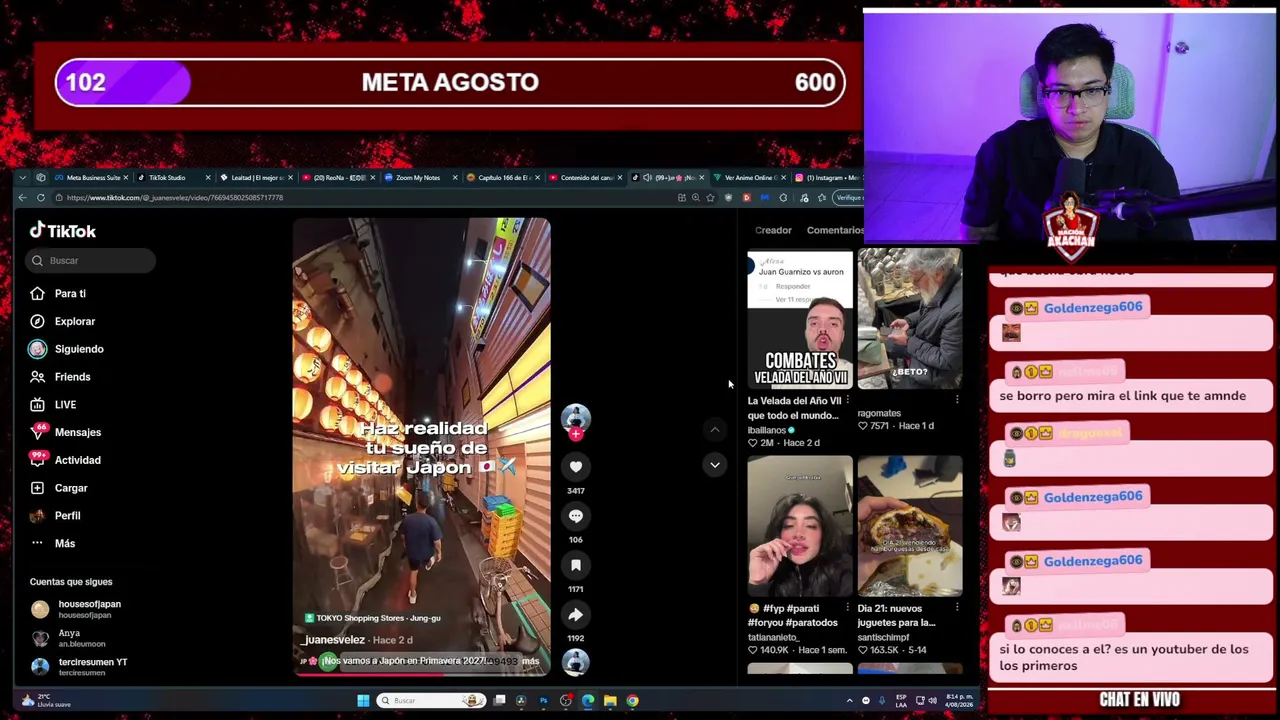Open File Explorer from the taskbar
This screenshot has width=1280, height=720.
coord(610,701)
